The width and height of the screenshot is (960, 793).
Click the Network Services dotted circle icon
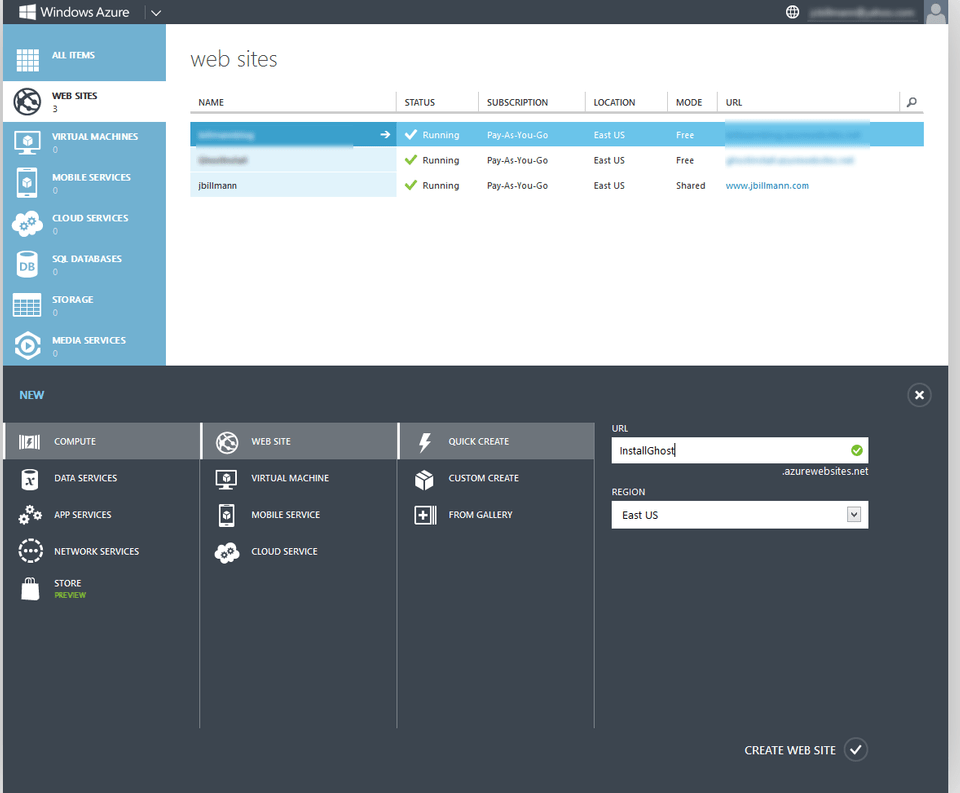coord(30,551)
